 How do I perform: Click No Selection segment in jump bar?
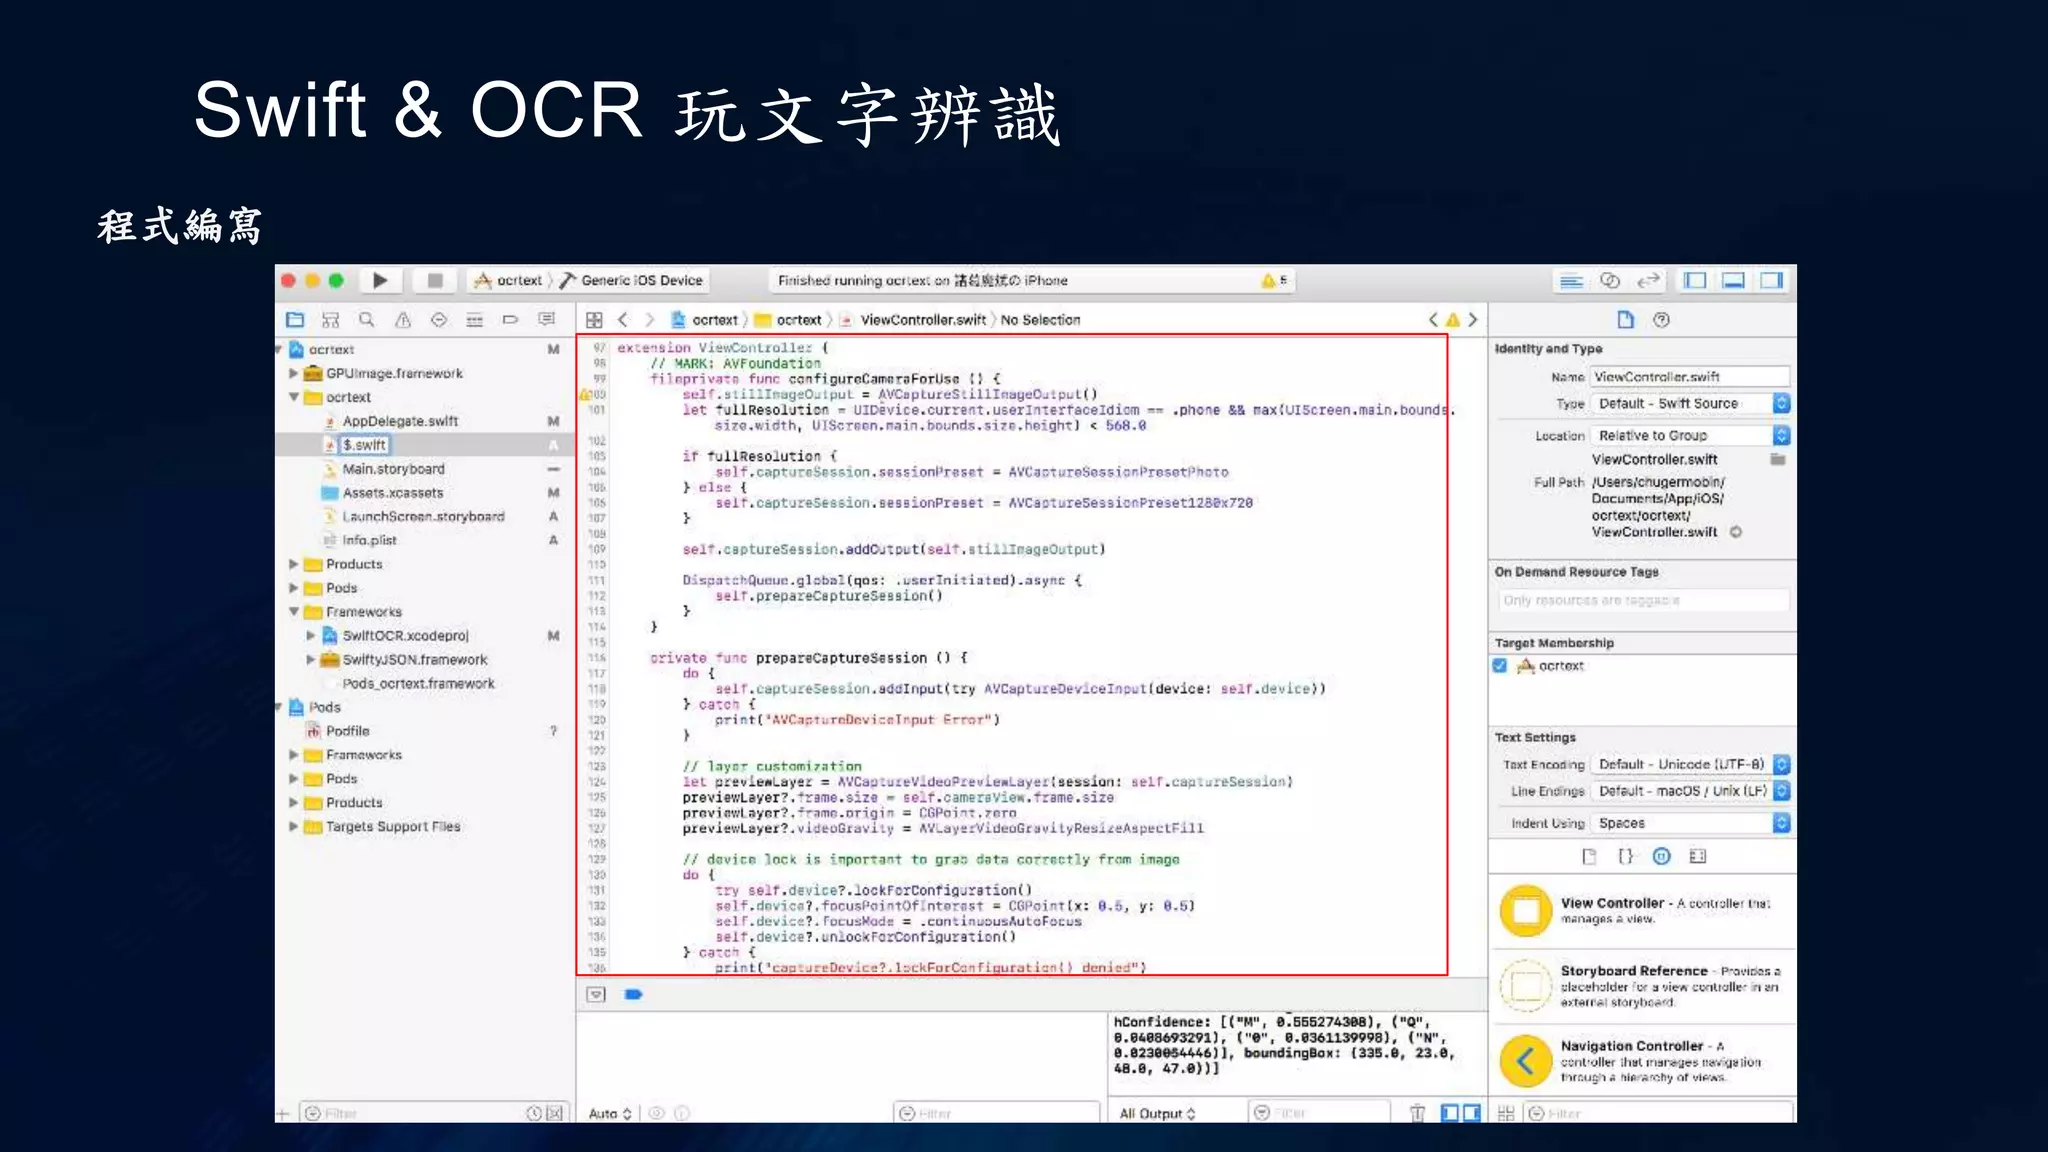coord(1040,320)
